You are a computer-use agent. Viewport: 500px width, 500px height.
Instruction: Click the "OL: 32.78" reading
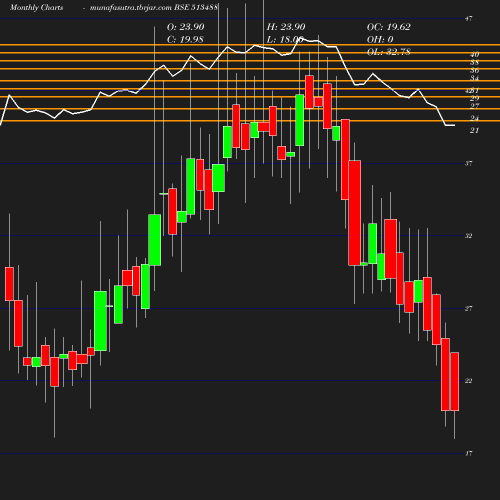389,52
